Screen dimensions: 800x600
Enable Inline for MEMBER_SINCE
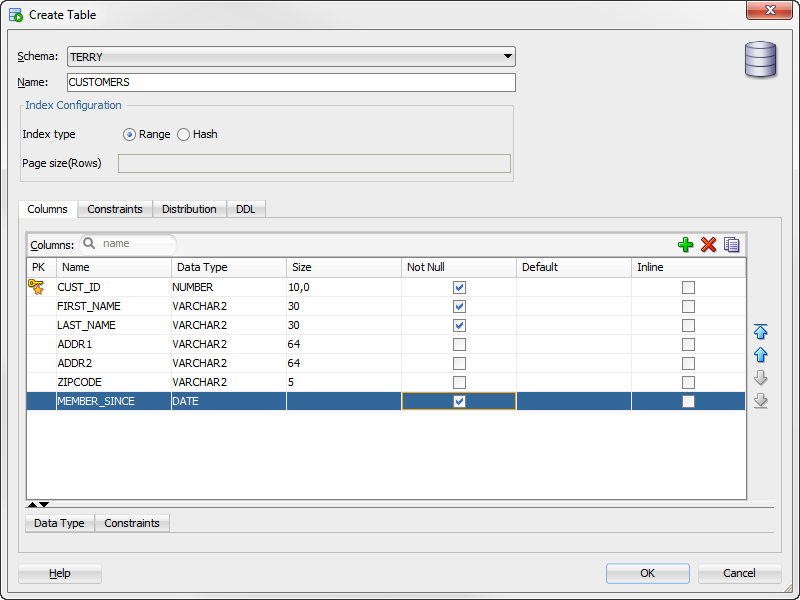[x=688, y=402]
